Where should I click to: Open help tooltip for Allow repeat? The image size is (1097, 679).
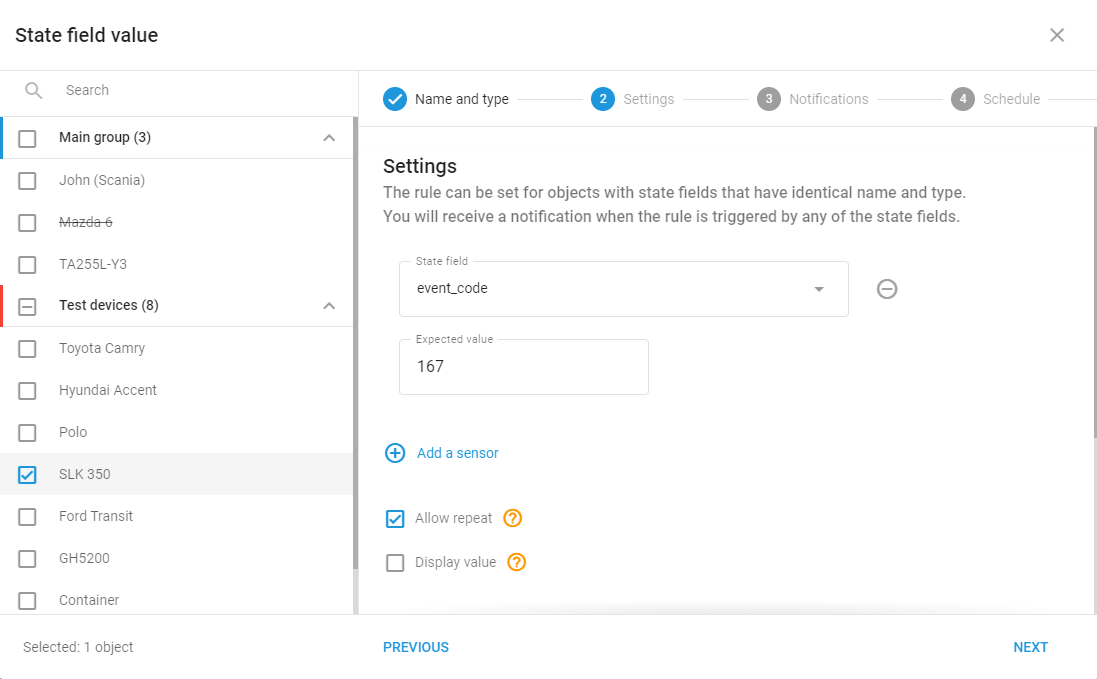[x=513, y=518]
